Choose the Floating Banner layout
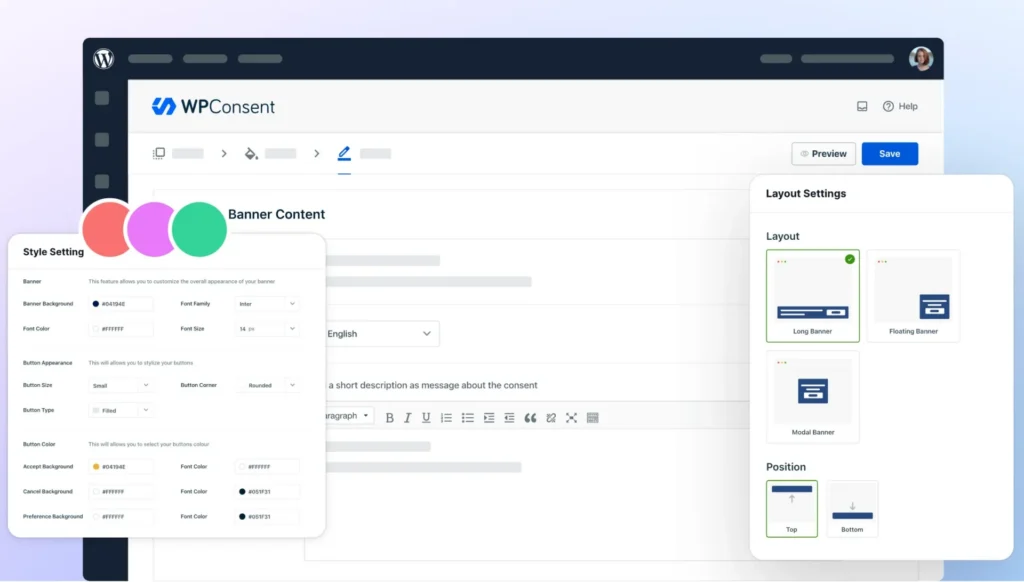 (913, 296)
